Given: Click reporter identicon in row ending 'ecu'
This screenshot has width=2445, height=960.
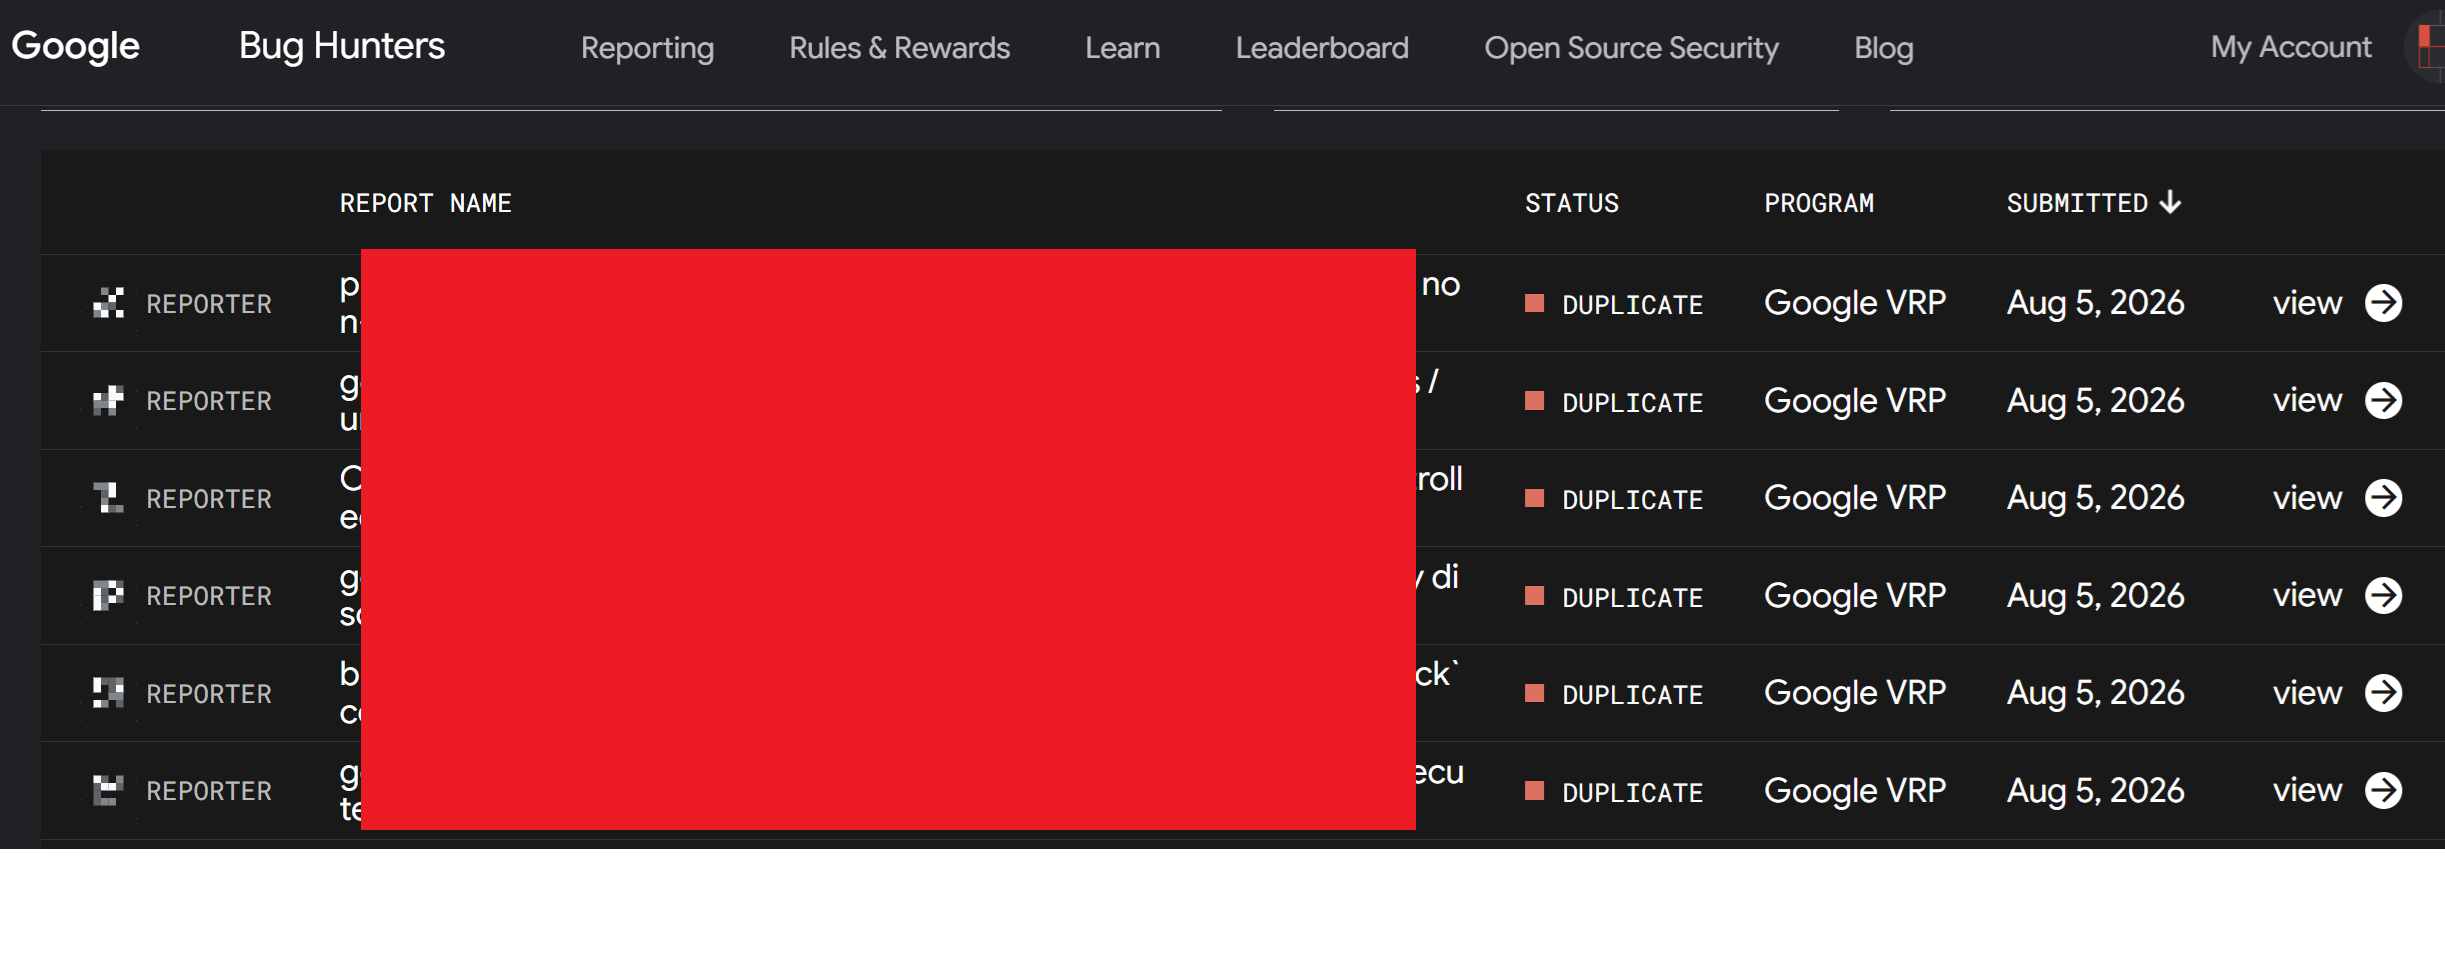Looking at the screenshot, I should 108,790.
